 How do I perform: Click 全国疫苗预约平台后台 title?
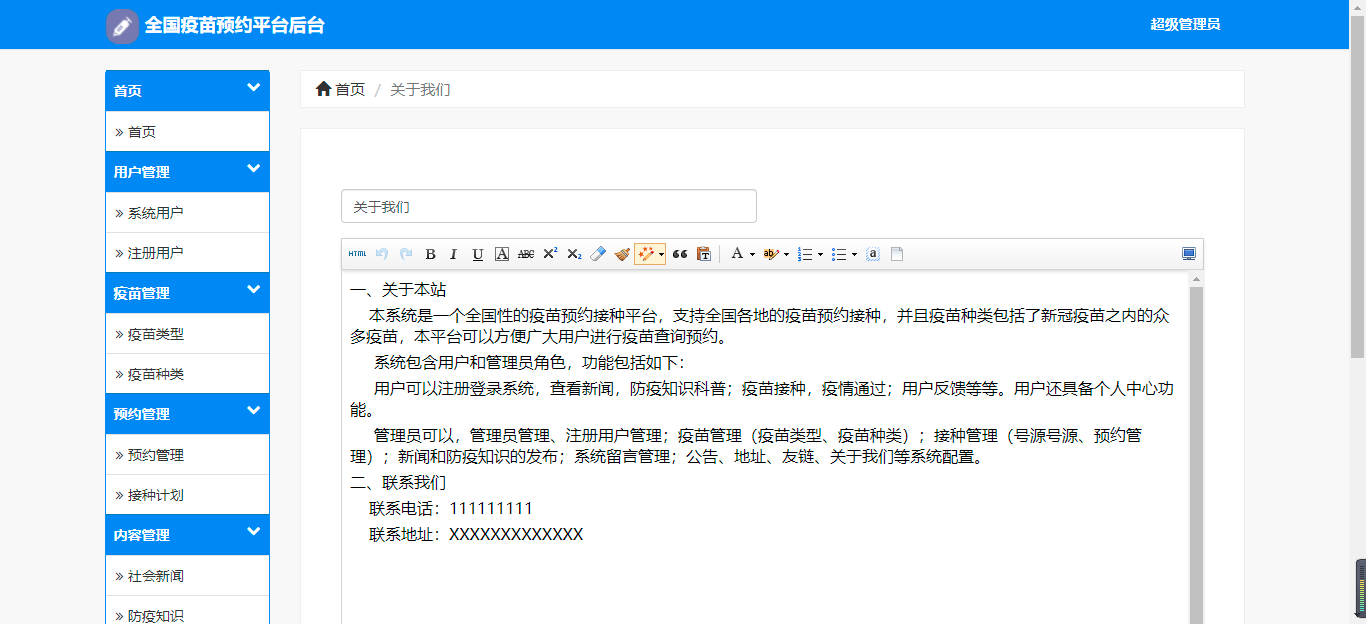[234, 25]
